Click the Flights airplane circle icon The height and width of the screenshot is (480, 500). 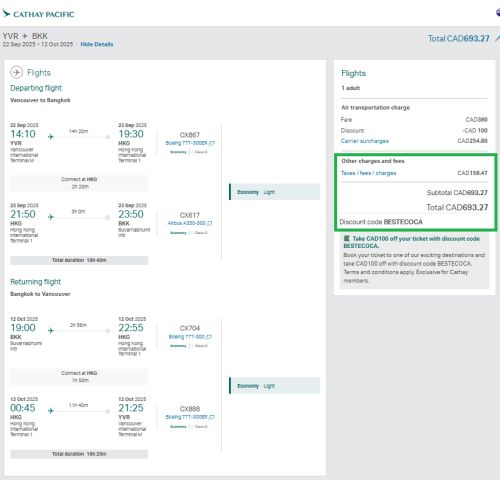17,72
